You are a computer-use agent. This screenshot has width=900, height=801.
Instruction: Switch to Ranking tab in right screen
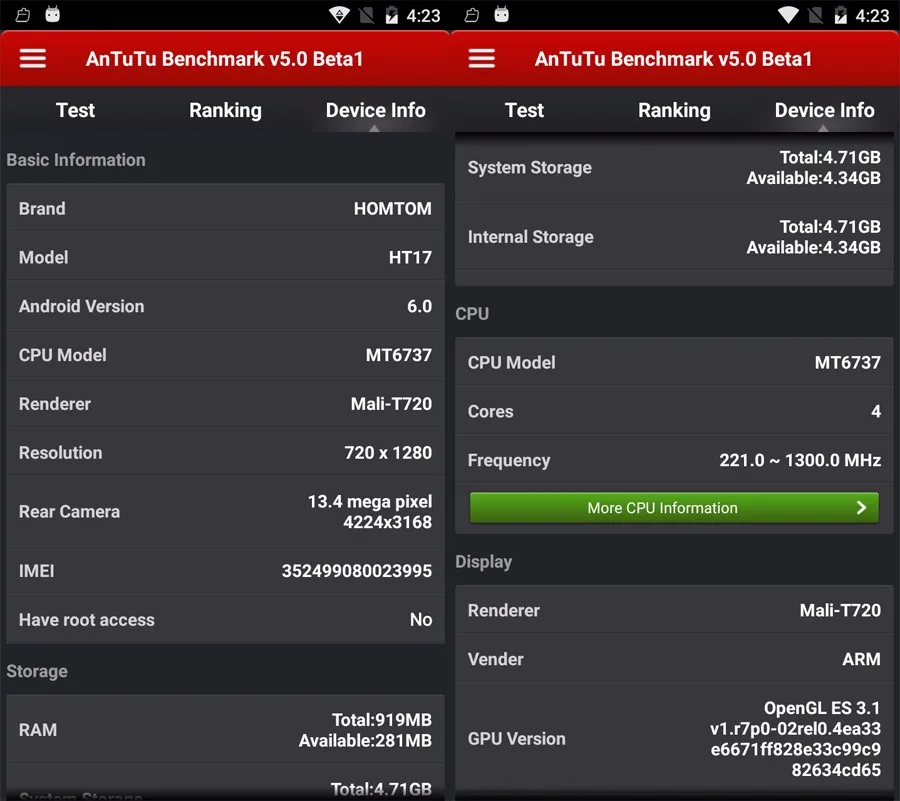pyautogui.click(x=674, y=110)
